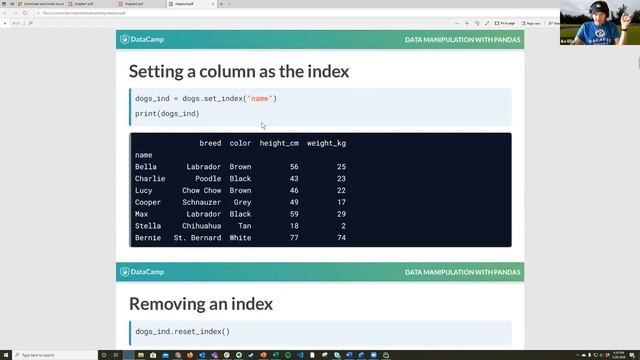Open the action center notification icon

click(x=632, y=356)
